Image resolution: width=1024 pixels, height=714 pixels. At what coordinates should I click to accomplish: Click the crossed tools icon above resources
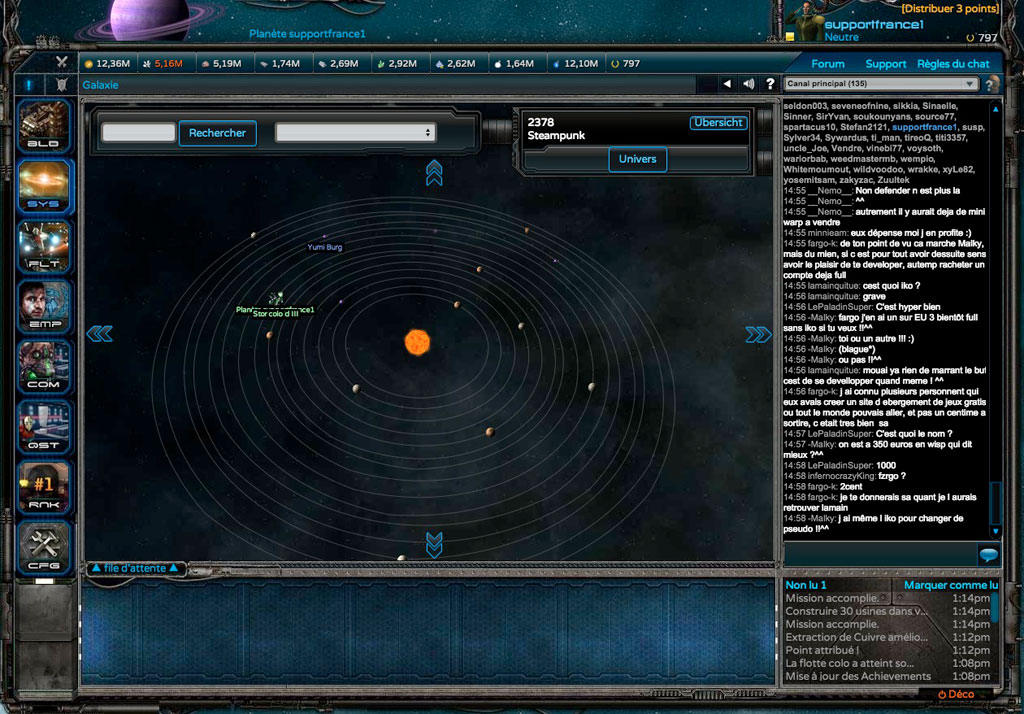tap(61, 62)
